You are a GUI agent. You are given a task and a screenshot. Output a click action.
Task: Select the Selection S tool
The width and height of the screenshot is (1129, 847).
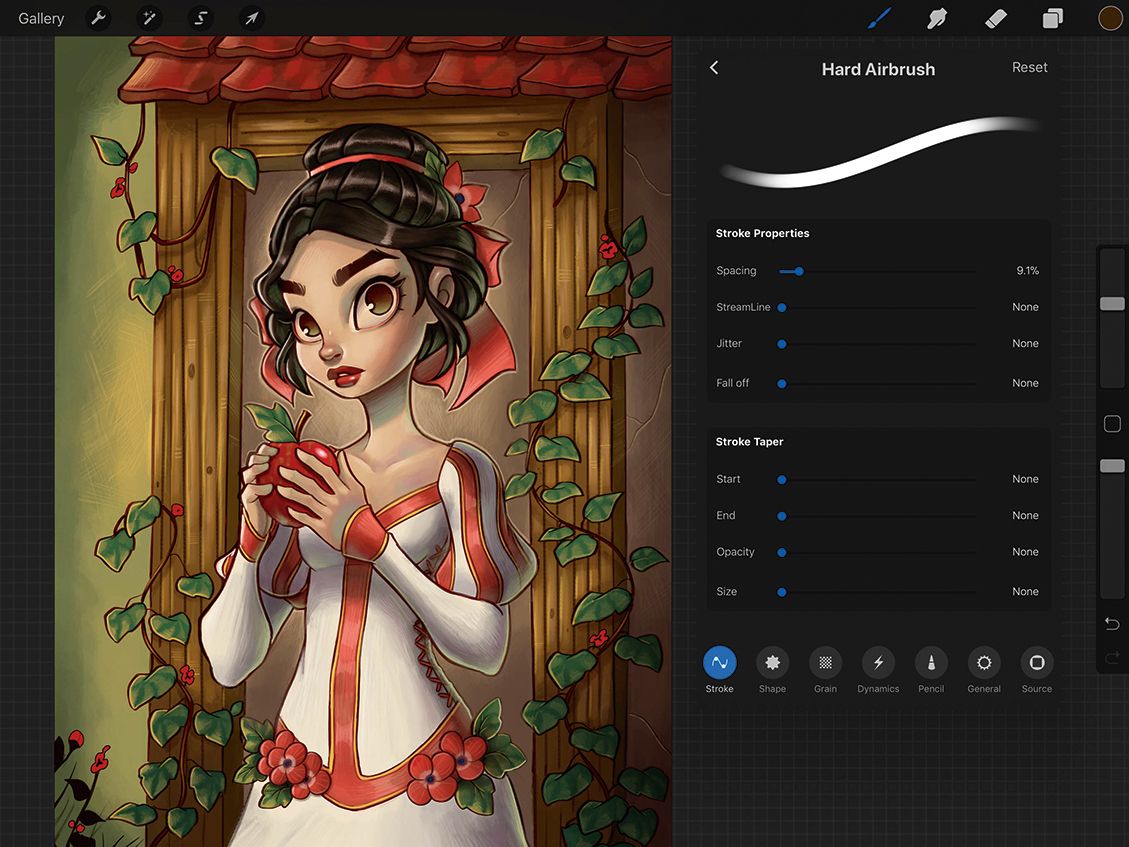point(201,18)
